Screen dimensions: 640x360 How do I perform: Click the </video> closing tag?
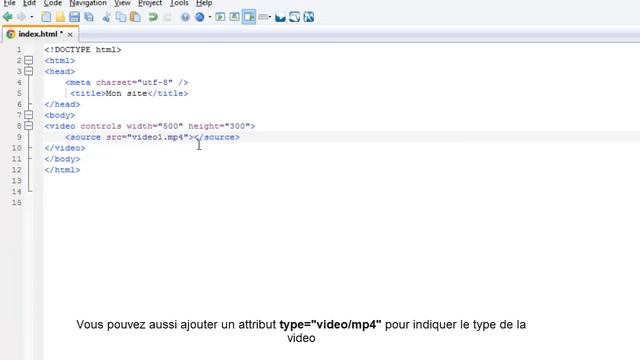tap(65, 148)
